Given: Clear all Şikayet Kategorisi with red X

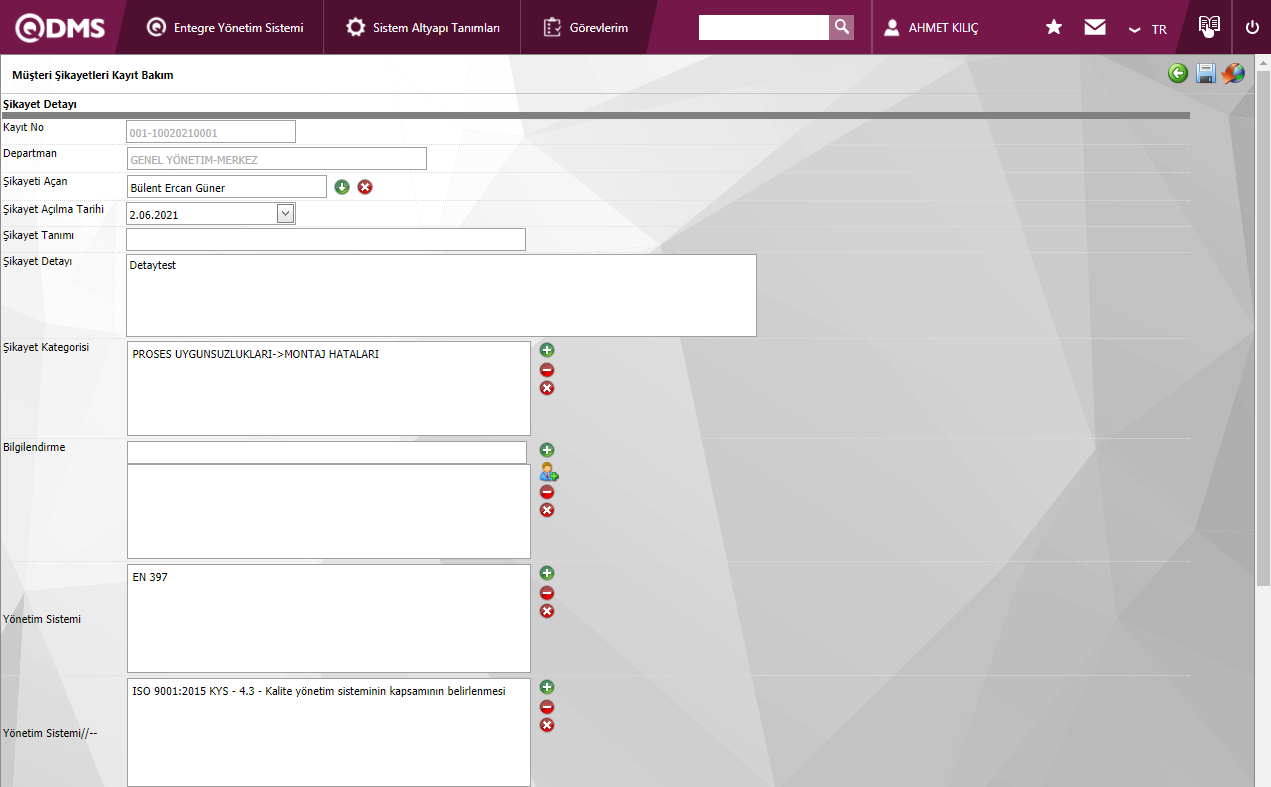Looking at the screenshot, I should click(547, 388).
